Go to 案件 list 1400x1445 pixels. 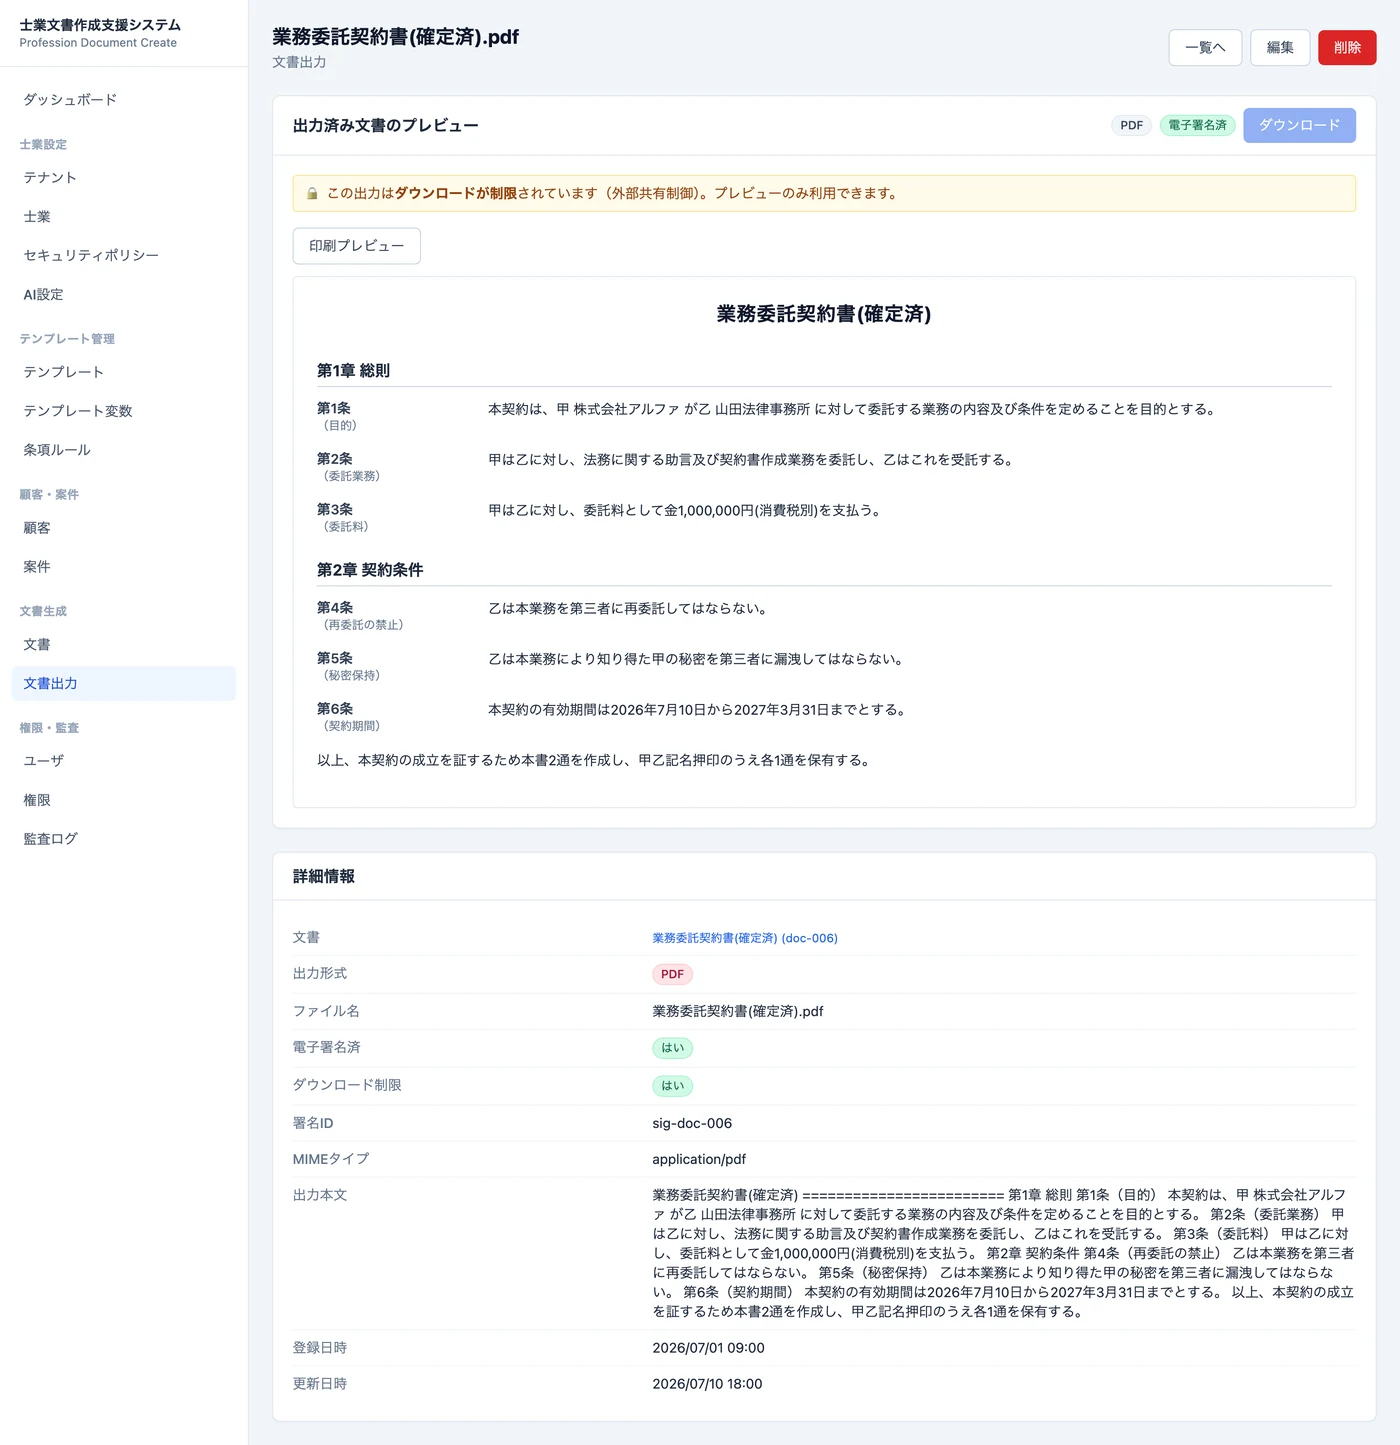124,567
